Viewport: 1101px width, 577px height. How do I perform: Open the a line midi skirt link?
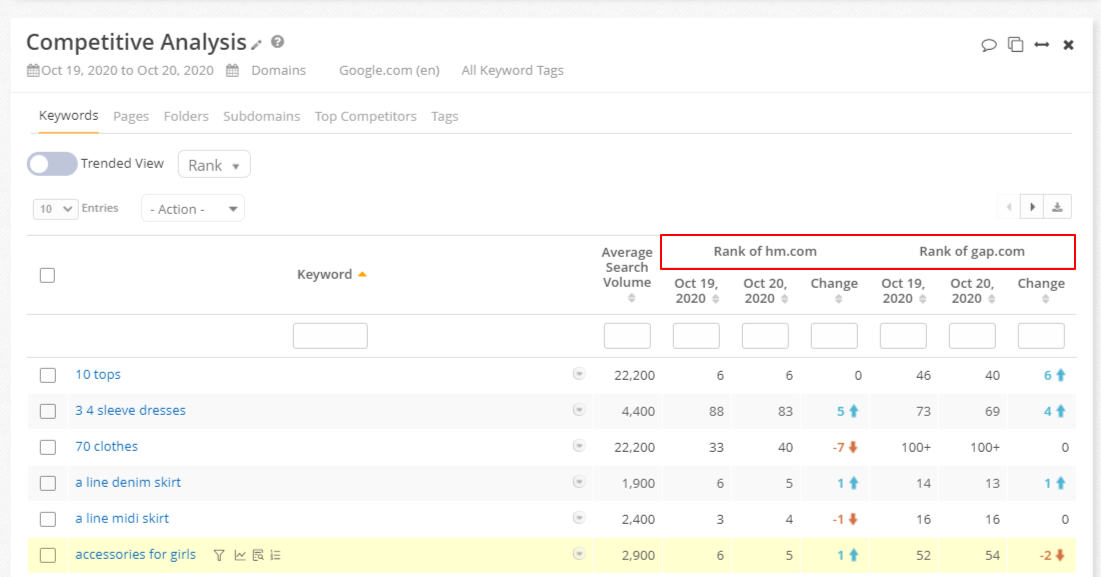(122, 518)
